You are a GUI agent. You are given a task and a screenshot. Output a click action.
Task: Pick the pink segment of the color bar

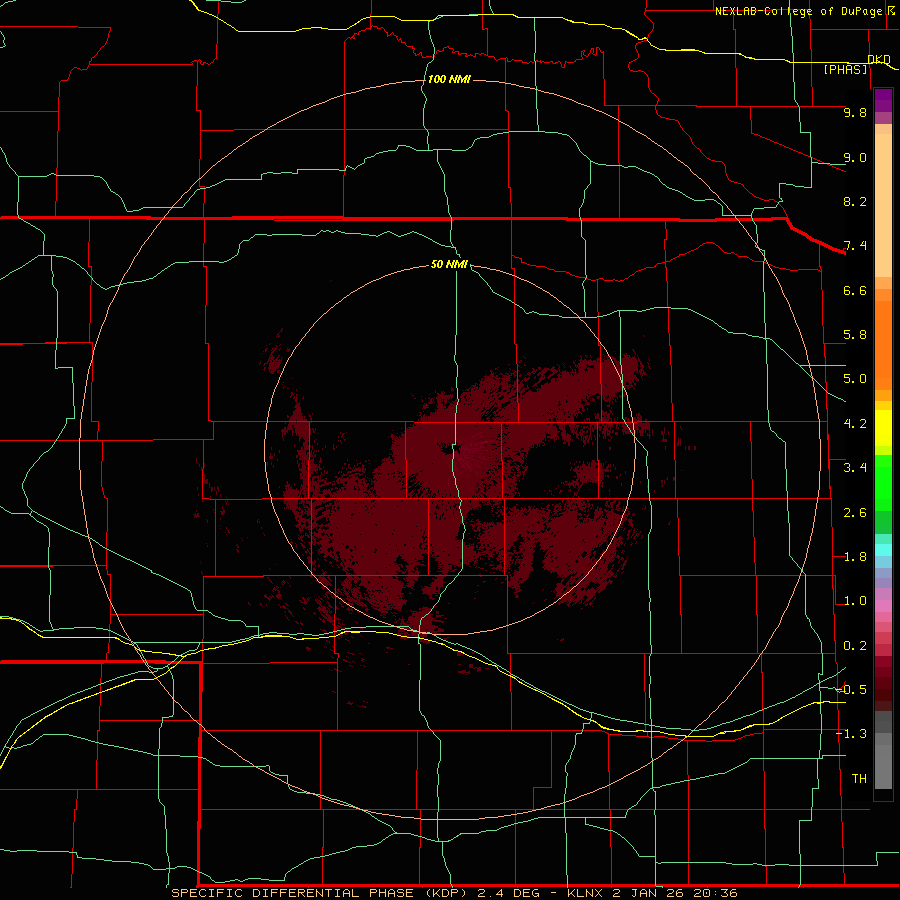[883, 606]
